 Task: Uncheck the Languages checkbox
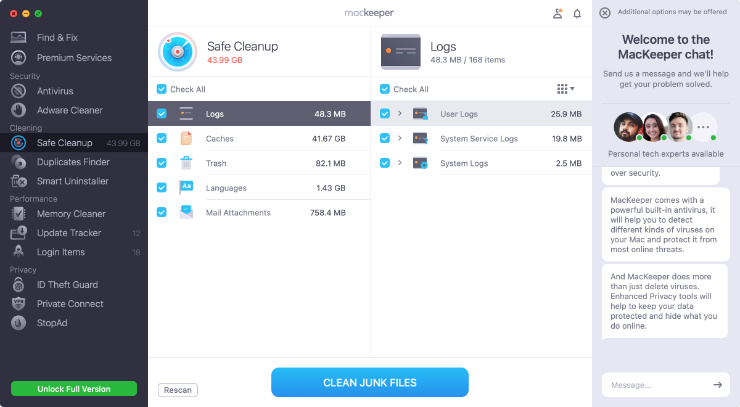coord(161,187)
